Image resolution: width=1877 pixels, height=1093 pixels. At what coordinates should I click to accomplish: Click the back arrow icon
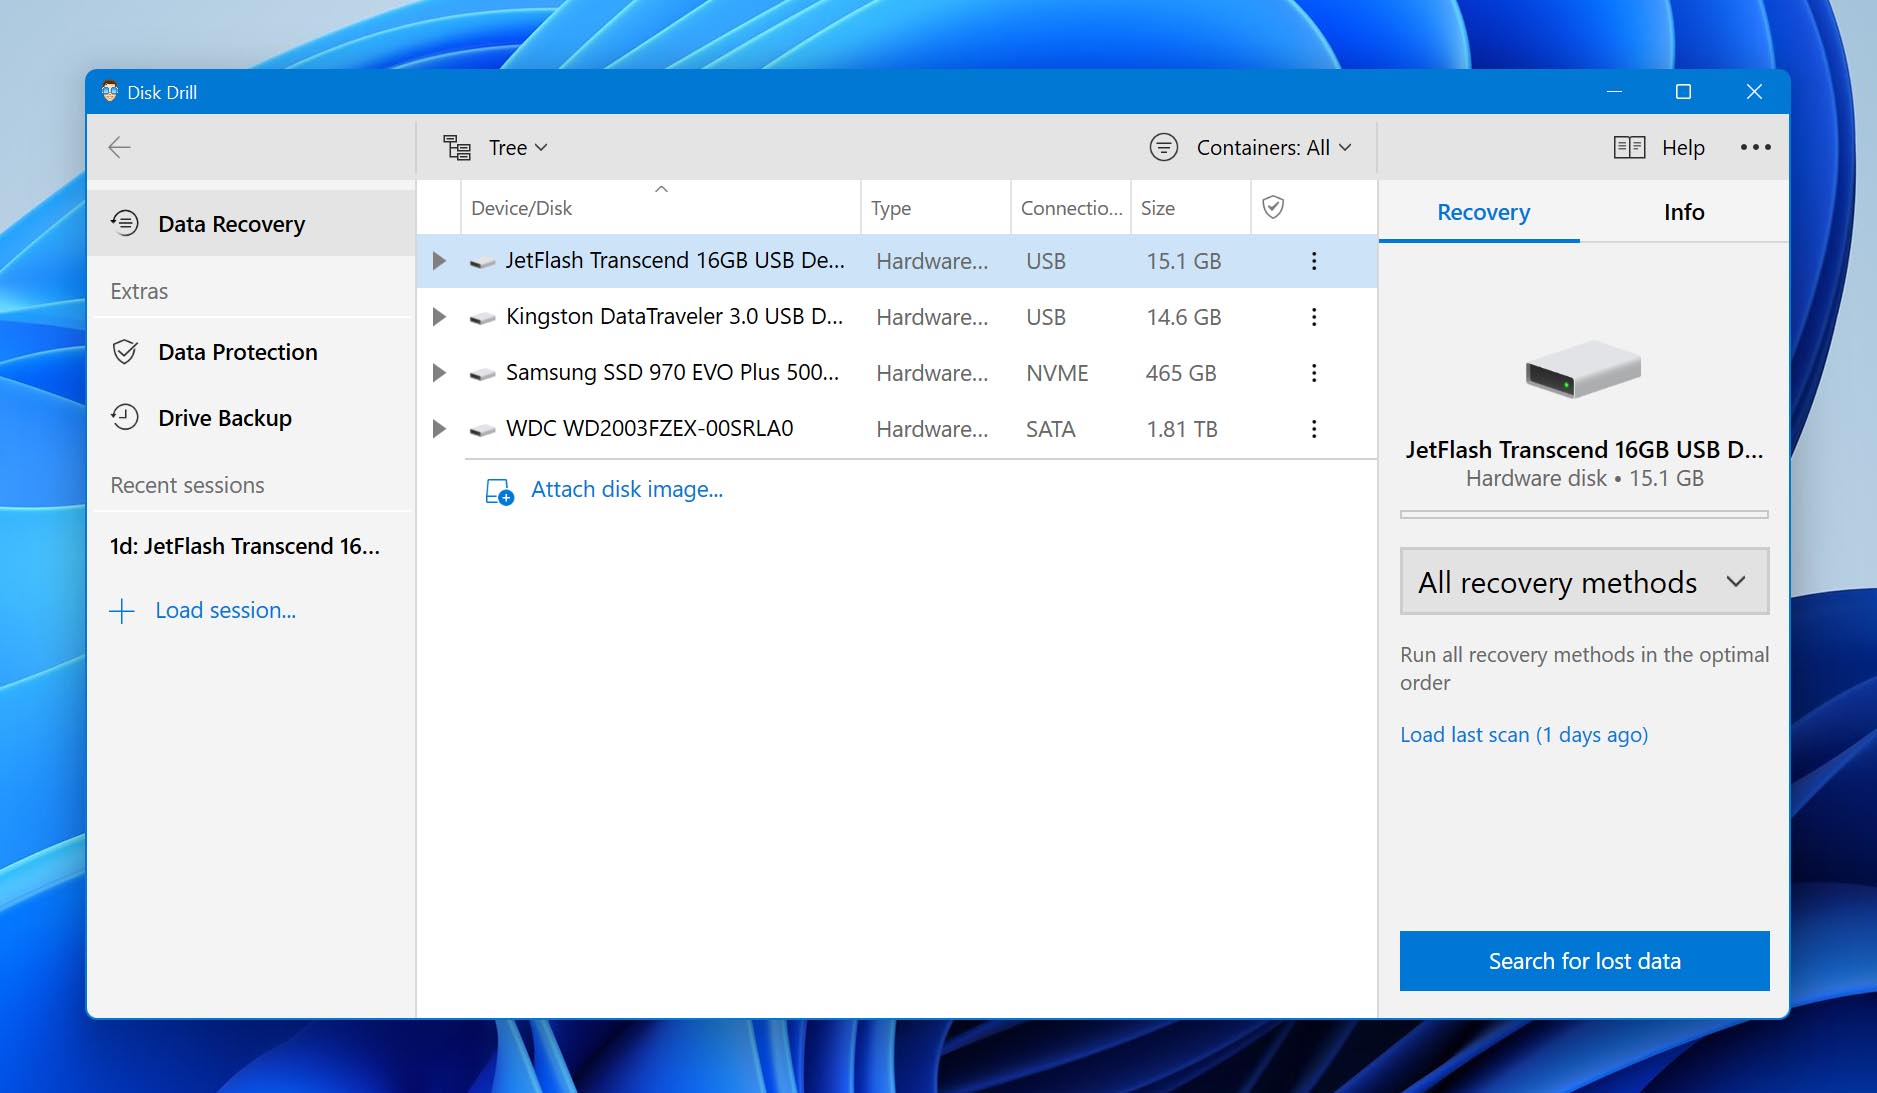coord(120,148)
